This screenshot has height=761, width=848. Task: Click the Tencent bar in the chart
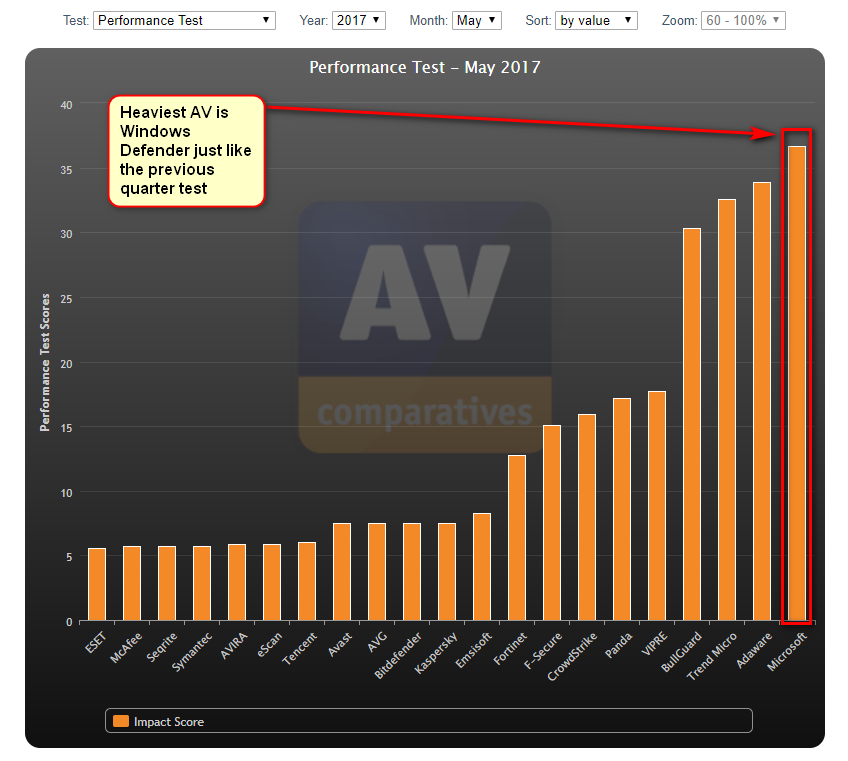(x=307, y=581)
